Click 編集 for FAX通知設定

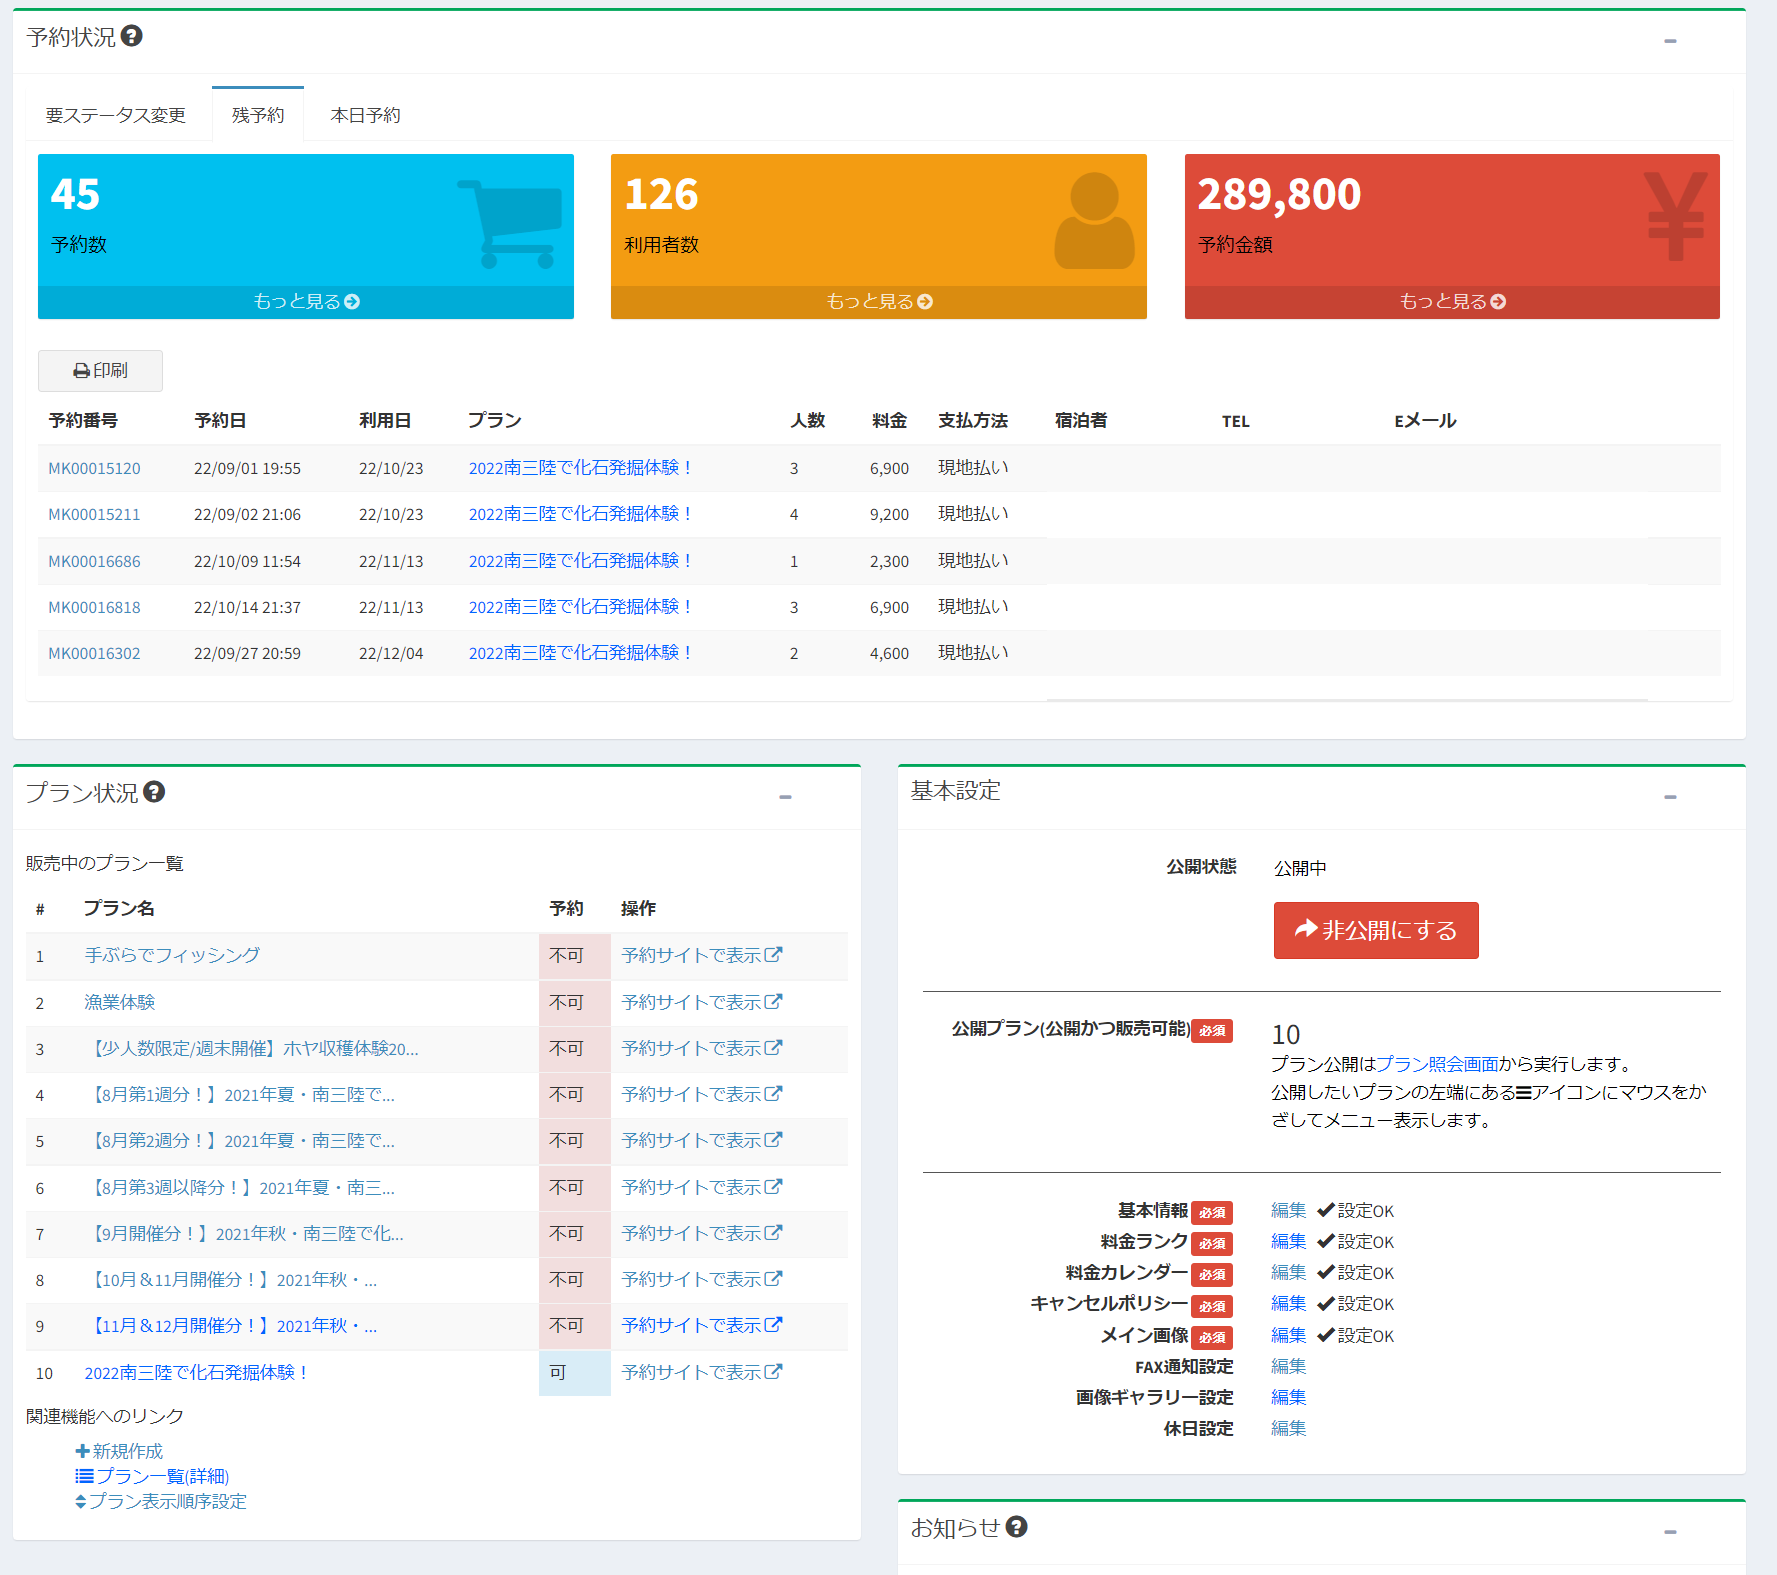1288,1366
